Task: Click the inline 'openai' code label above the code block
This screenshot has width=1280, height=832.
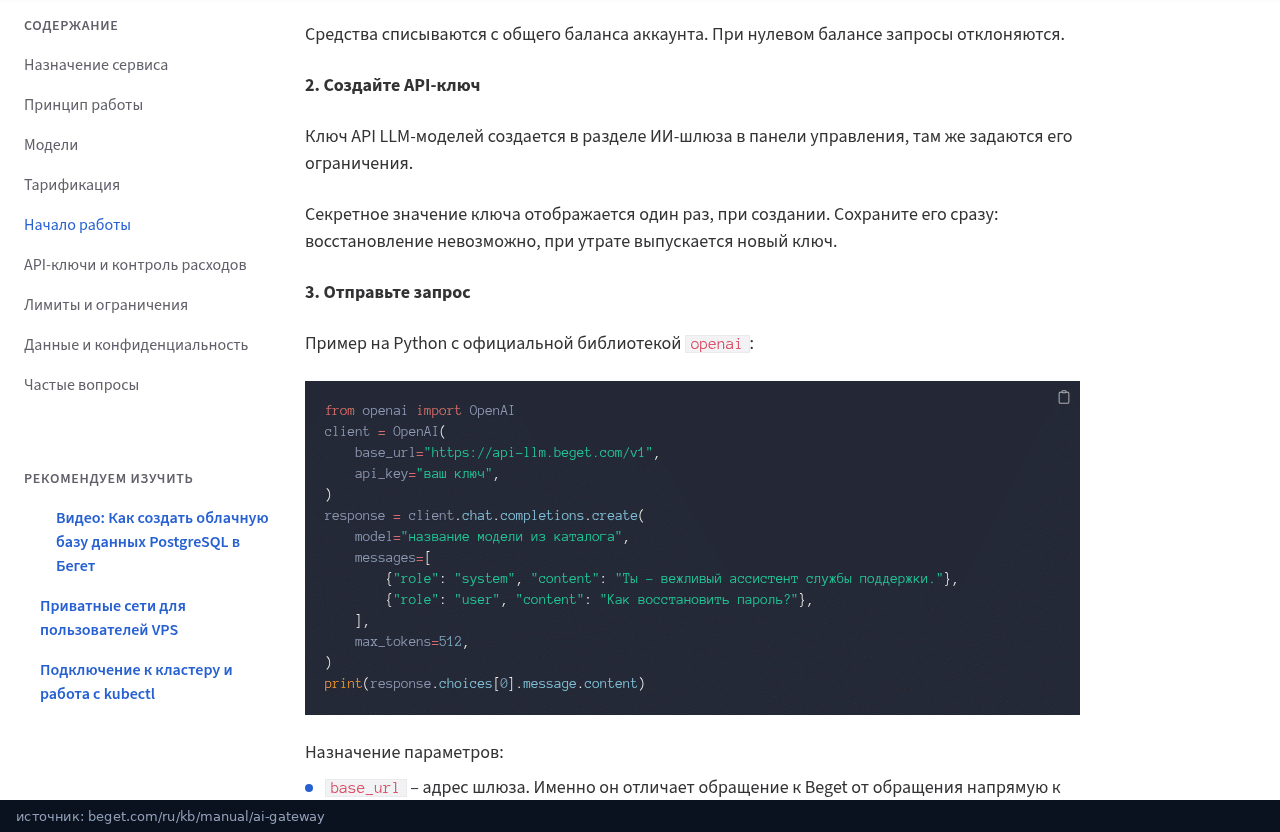Action: click(717, 344)
